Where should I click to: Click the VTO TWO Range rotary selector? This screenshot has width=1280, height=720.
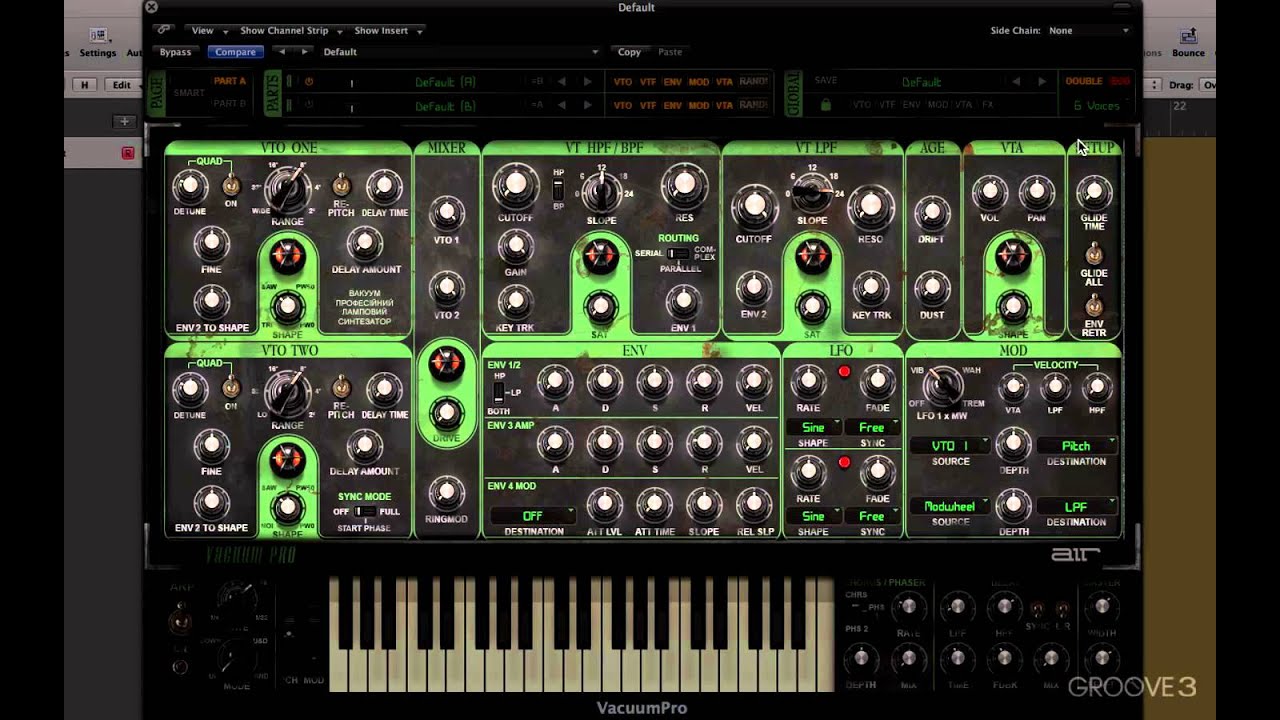click(287, 394)
